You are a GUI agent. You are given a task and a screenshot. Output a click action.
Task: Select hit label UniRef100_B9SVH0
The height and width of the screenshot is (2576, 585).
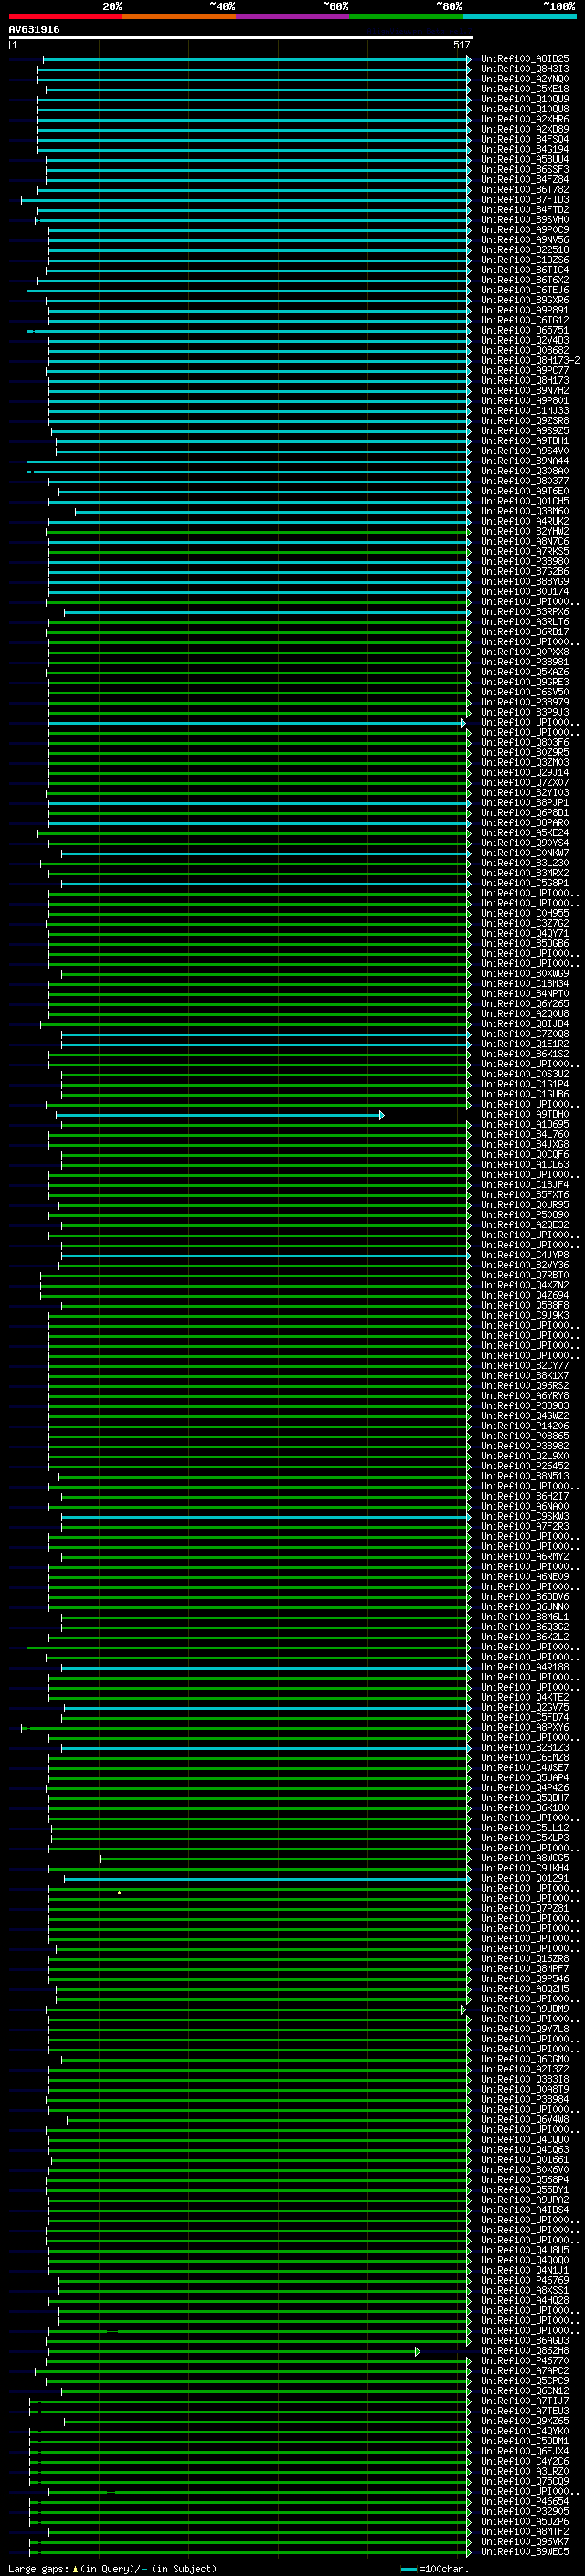point(525,220)
